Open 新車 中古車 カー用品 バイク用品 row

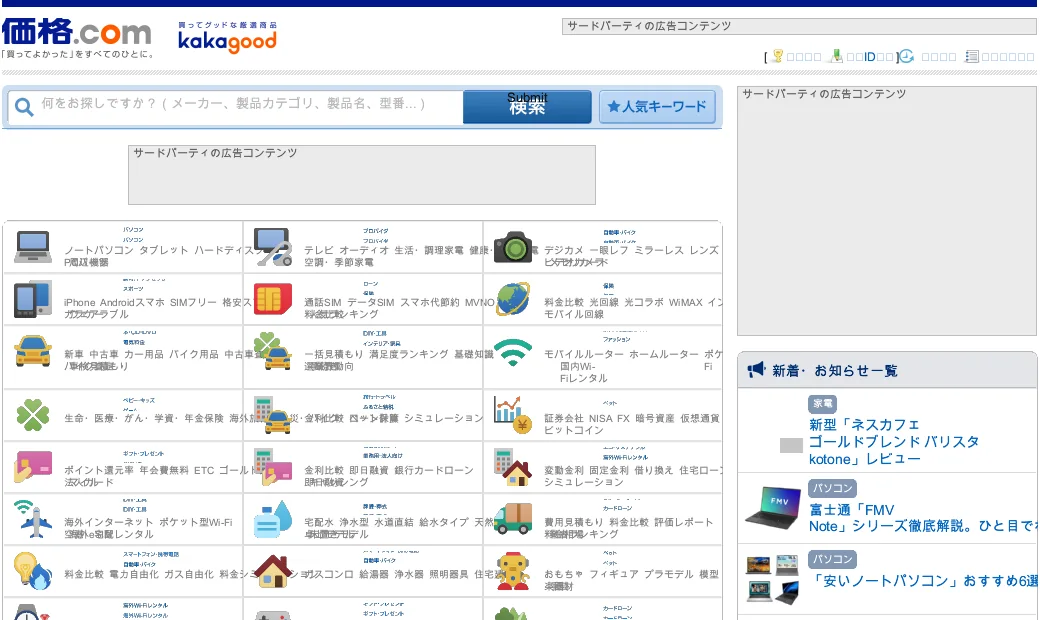162,354
